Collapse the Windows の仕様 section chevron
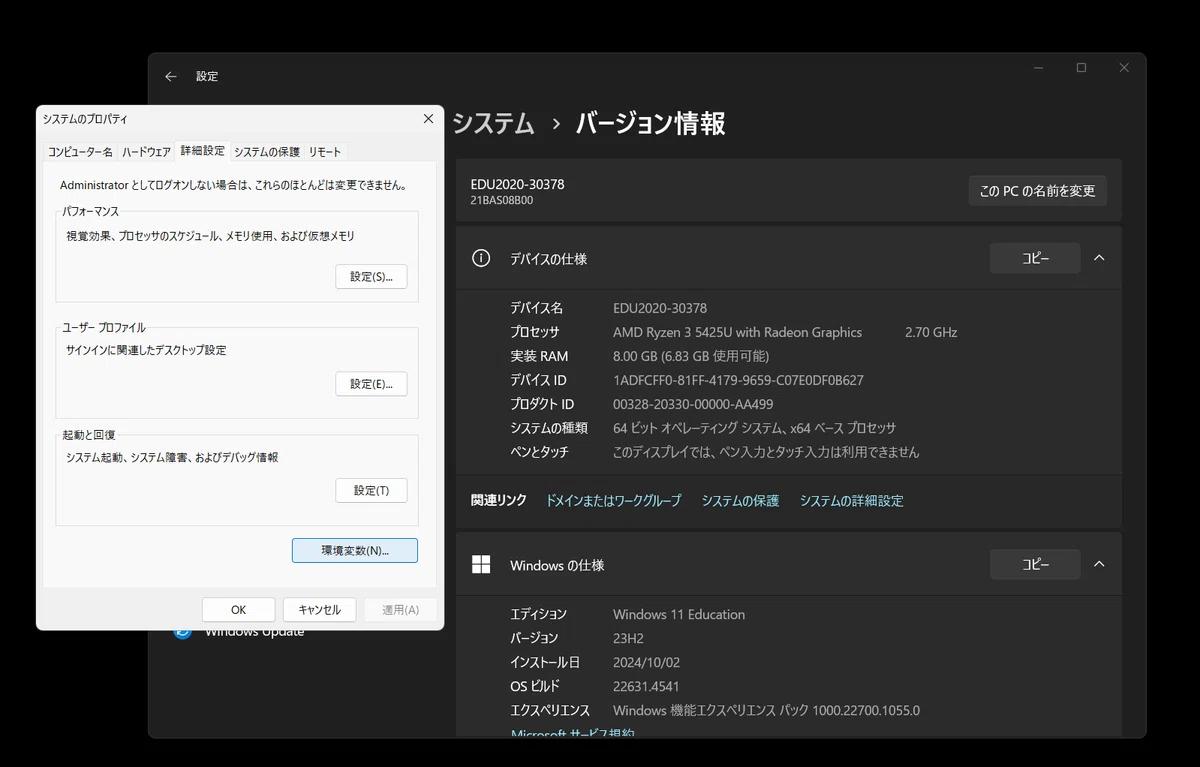Image resolution: width=1200 pixels, height=767 pixels. click(1099, 564)
